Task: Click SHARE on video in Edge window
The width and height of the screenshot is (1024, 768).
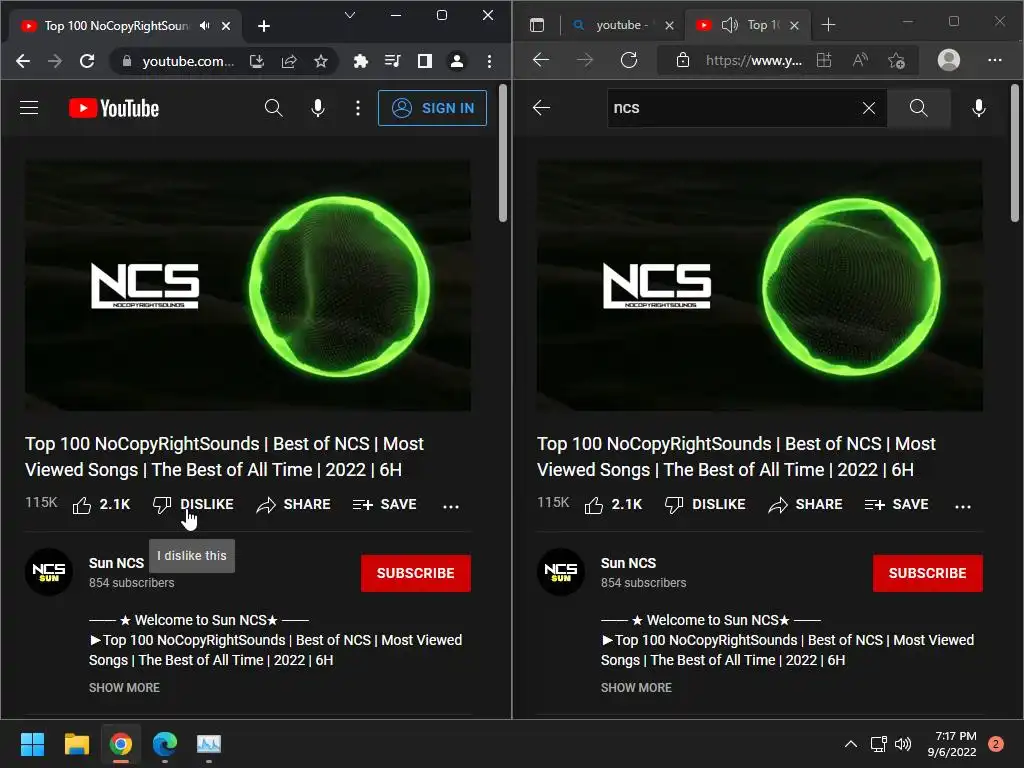Action: [x=805, y=505]
